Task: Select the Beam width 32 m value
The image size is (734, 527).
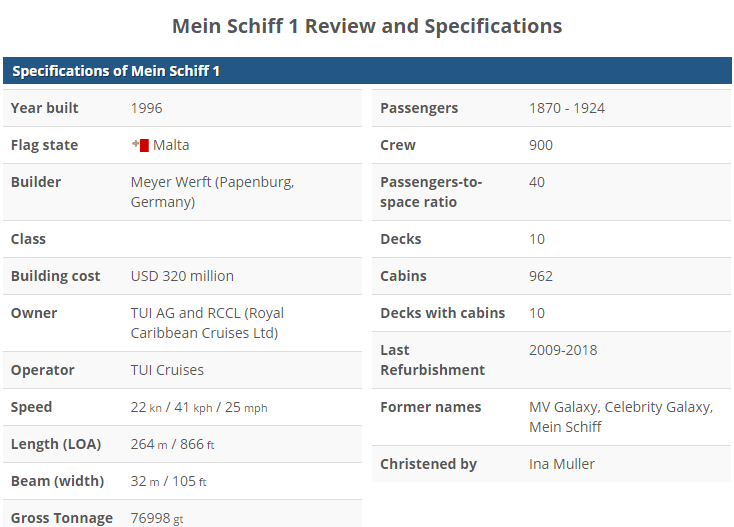Action: click(145, 481)
